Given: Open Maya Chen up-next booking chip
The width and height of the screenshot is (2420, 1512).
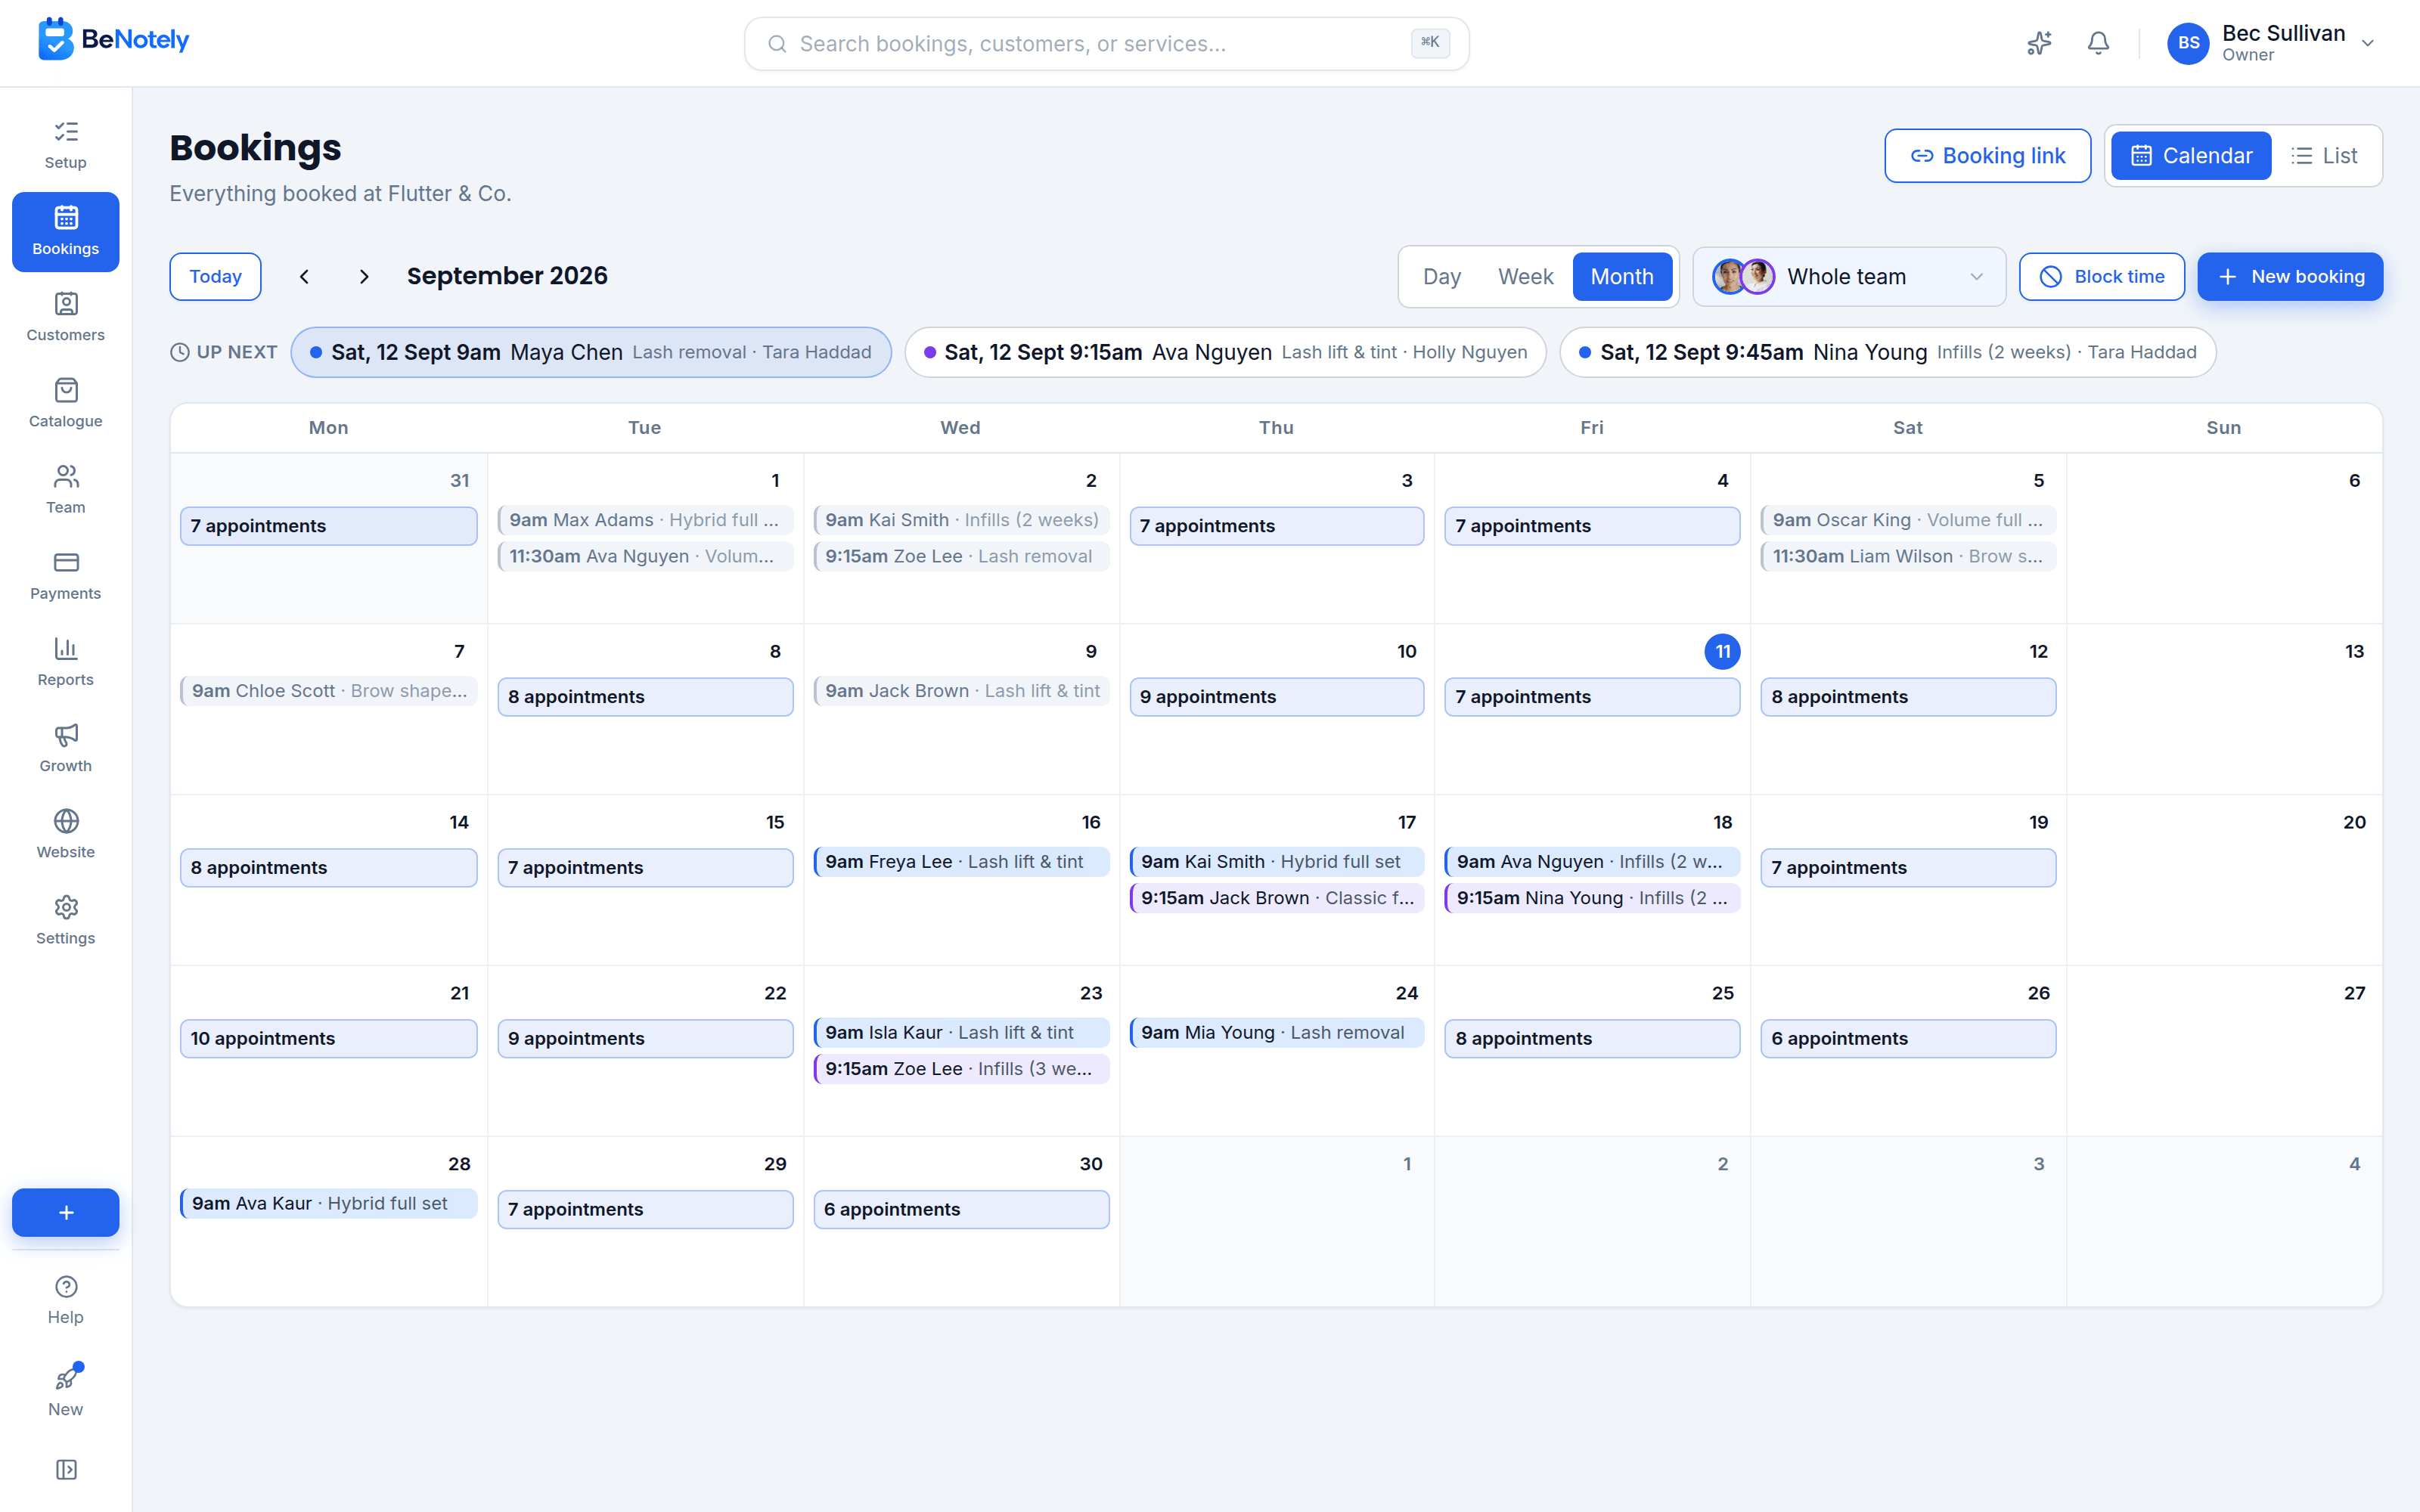Looking at the screenshot, I should click(591, 352).
